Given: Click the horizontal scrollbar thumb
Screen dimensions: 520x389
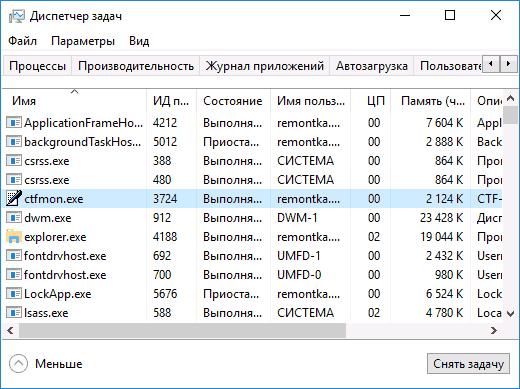Looking at the screenshot, I should click(x=182, y=330).
